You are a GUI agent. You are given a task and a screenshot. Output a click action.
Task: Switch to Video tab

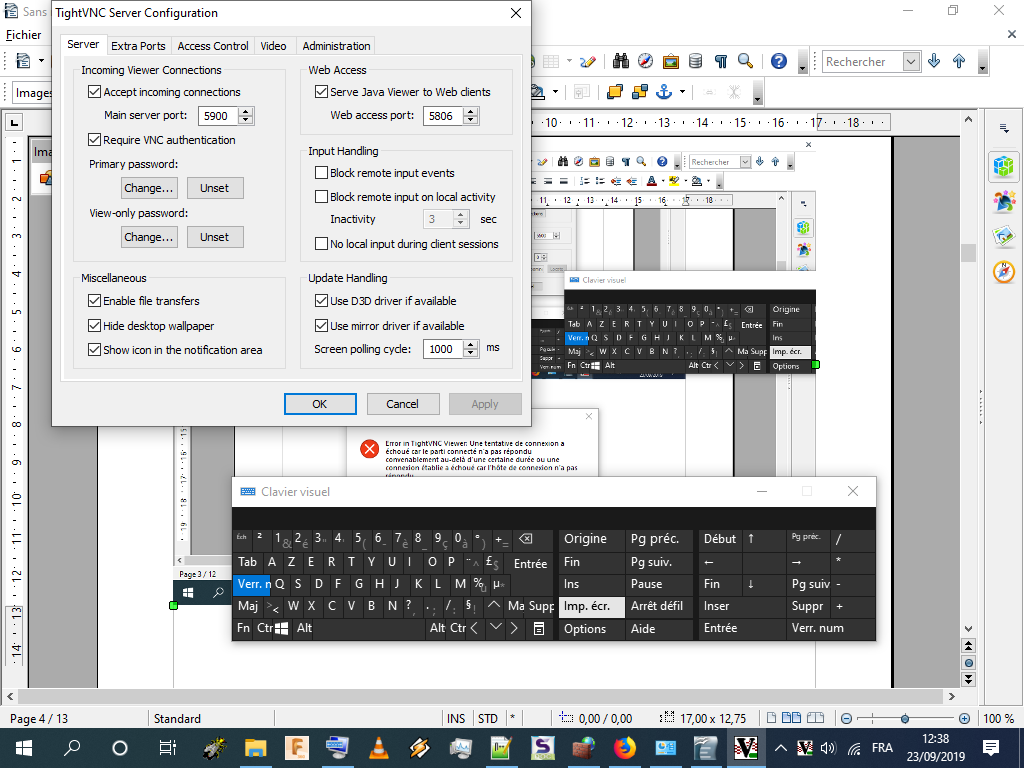(x=273, y=46)
